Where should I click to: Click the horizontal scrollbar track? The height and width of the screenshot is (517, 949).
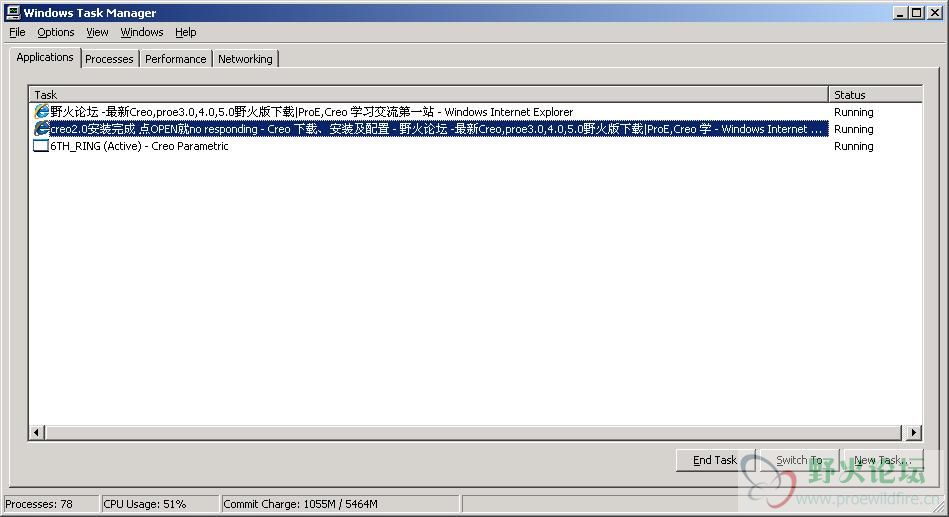click(x=473, y=432)
